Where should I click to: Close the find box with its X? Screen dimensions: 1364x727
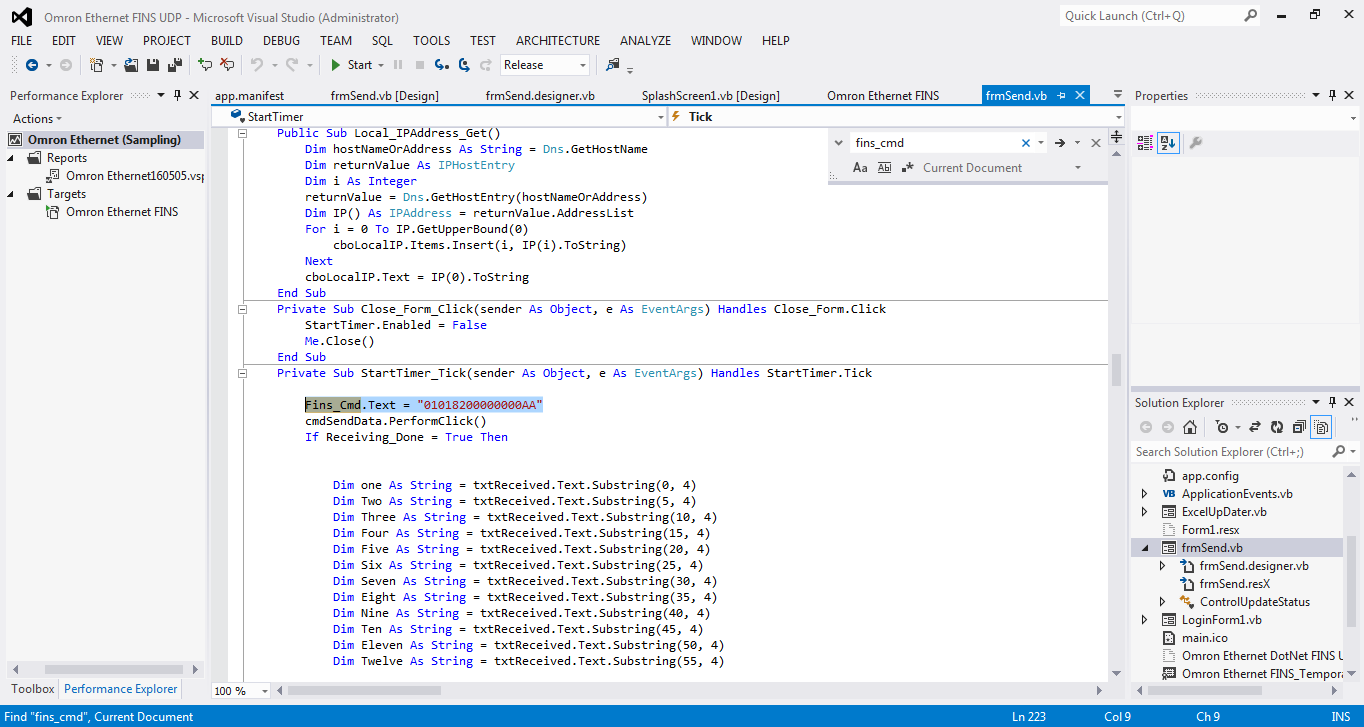1096,143
